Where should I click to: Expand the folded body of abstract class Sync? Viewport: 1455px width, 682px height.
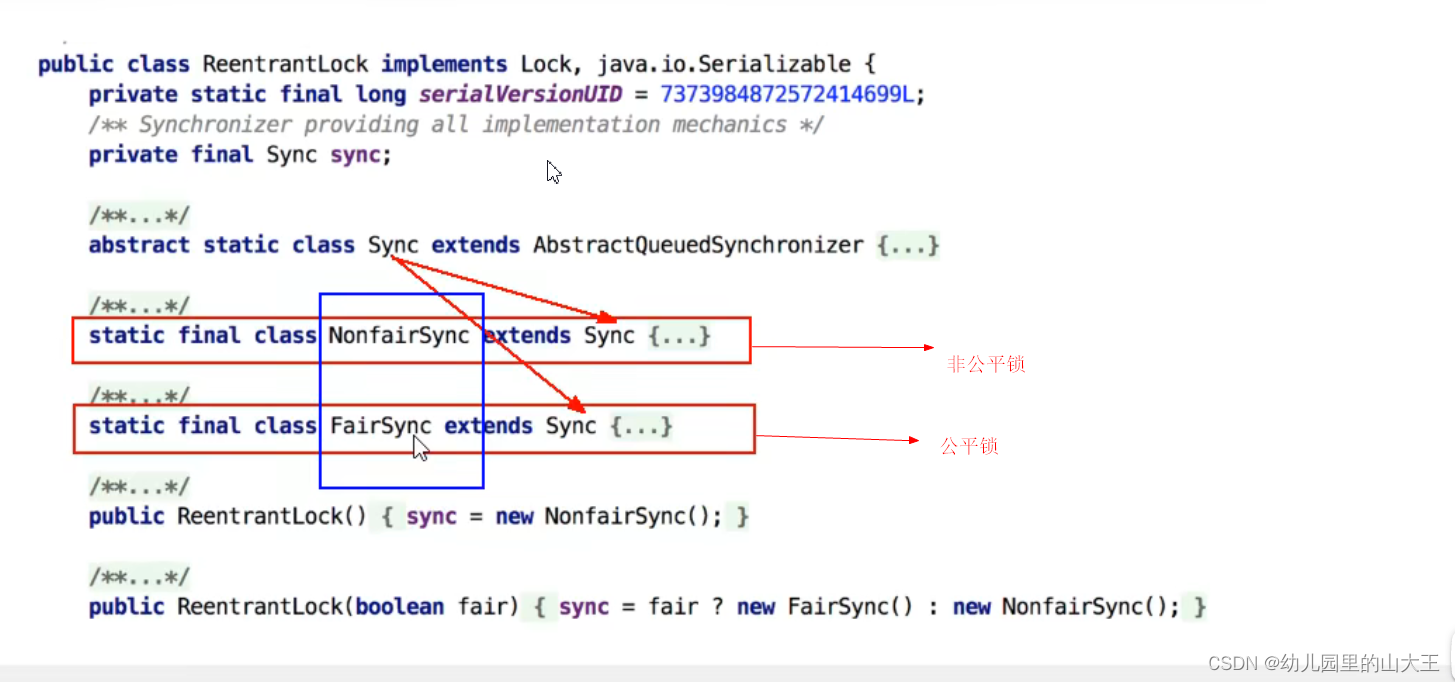(908, 245)
